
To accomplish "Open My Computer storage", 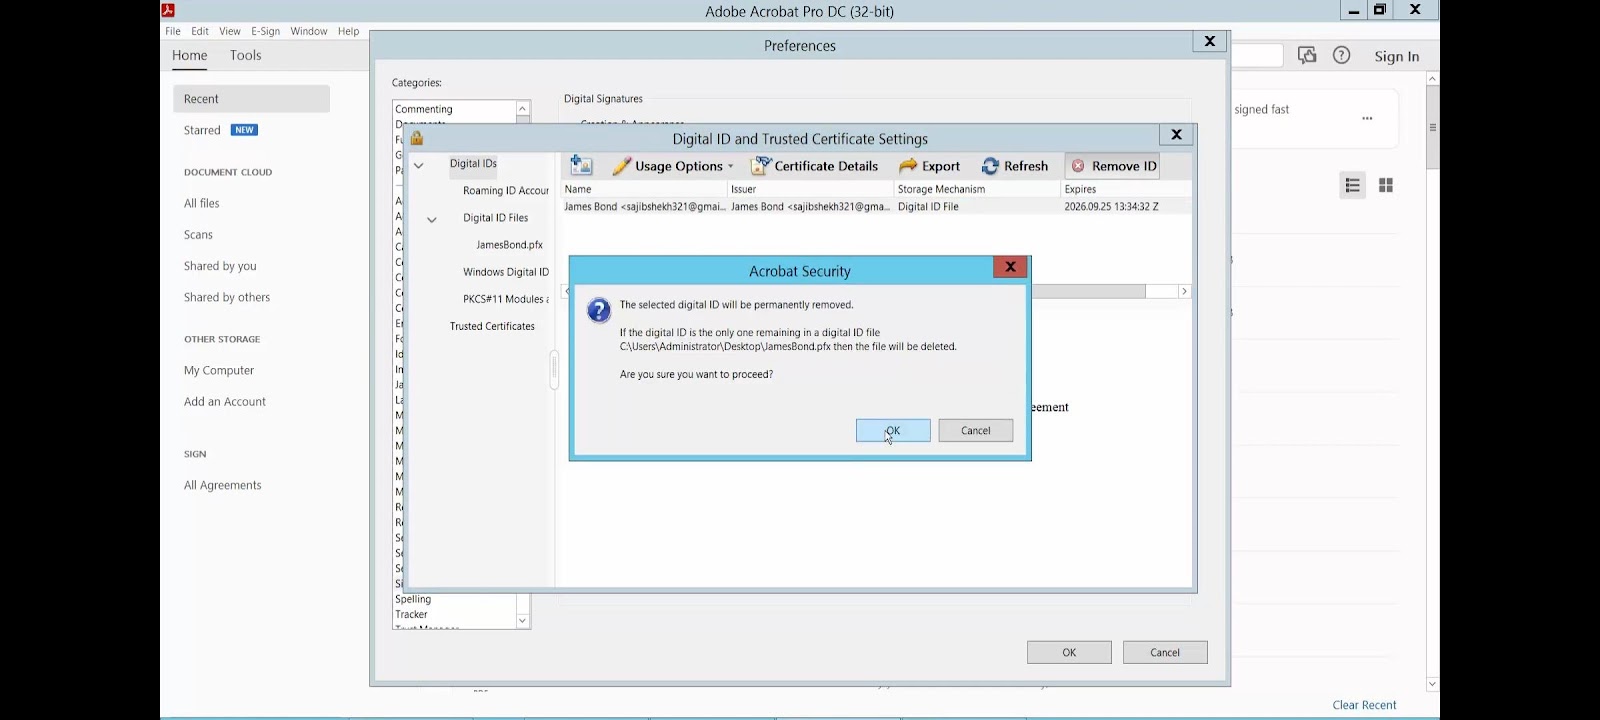I will coord(219,370).
